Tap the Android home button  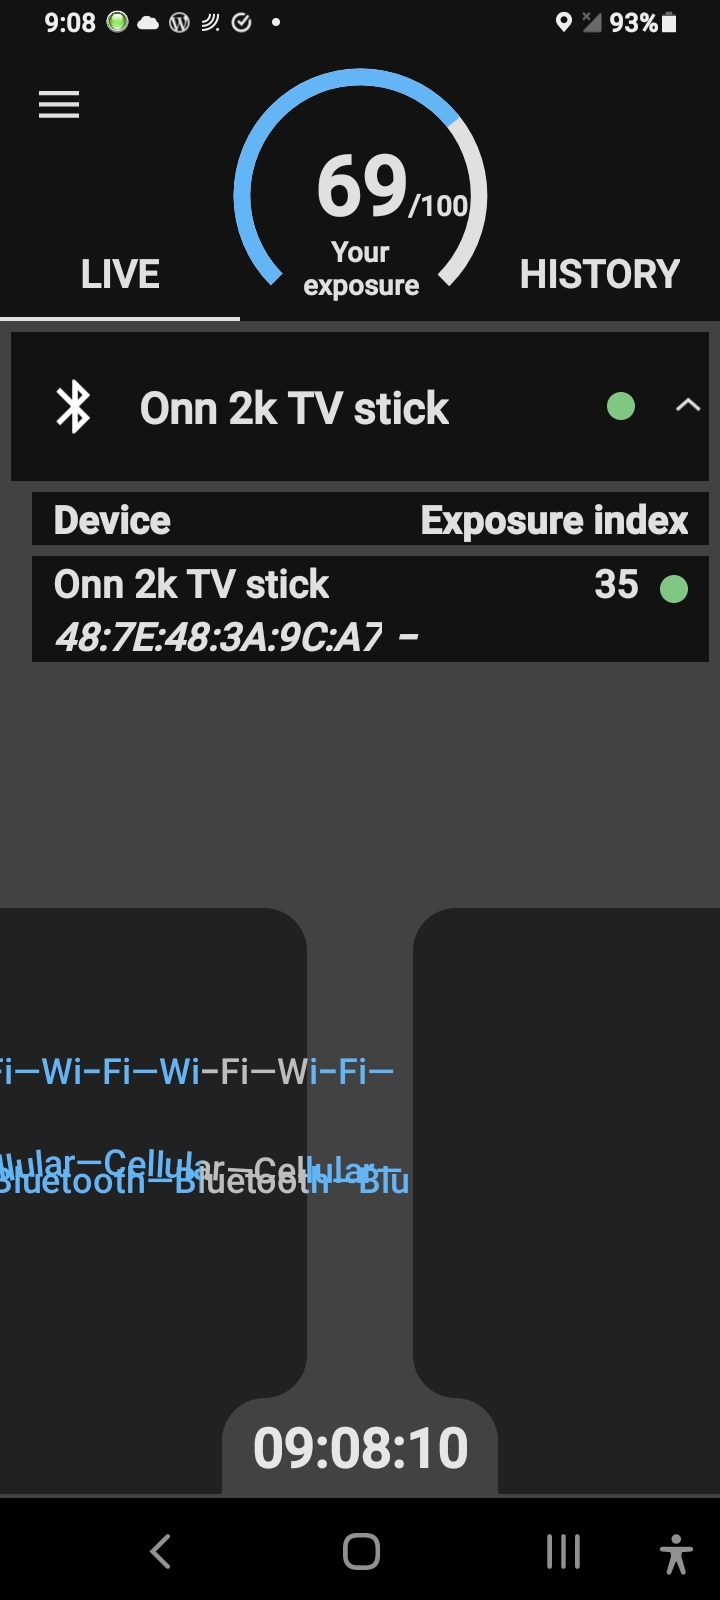click(361, 1551)
